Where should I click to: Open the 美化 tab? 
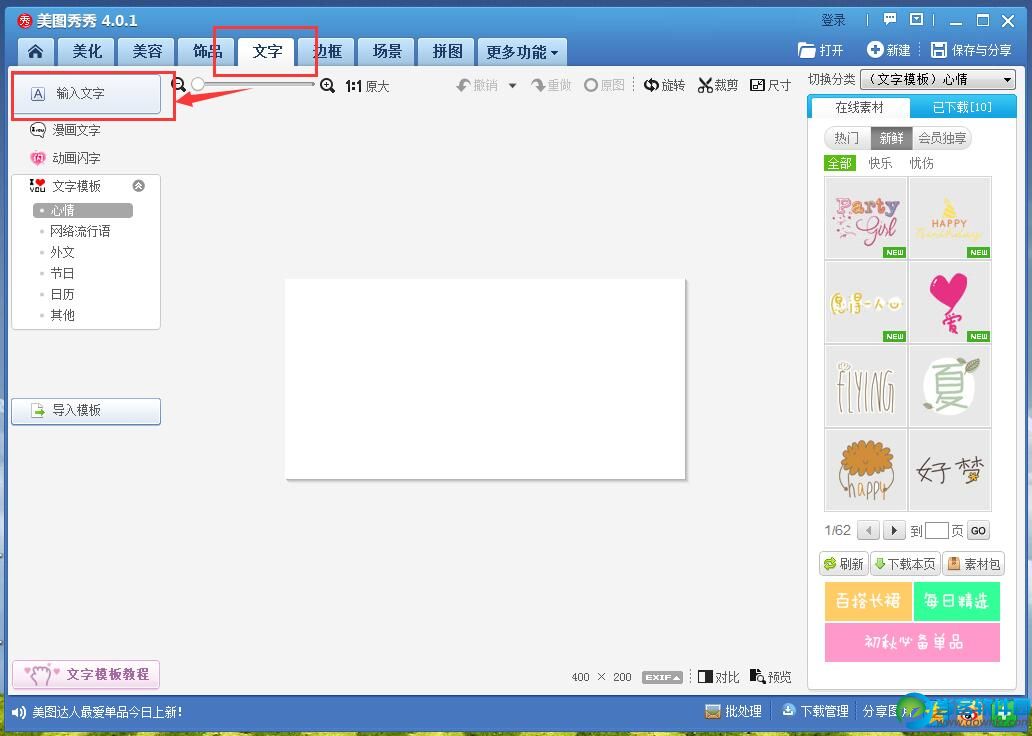click(x=87, y=51)
